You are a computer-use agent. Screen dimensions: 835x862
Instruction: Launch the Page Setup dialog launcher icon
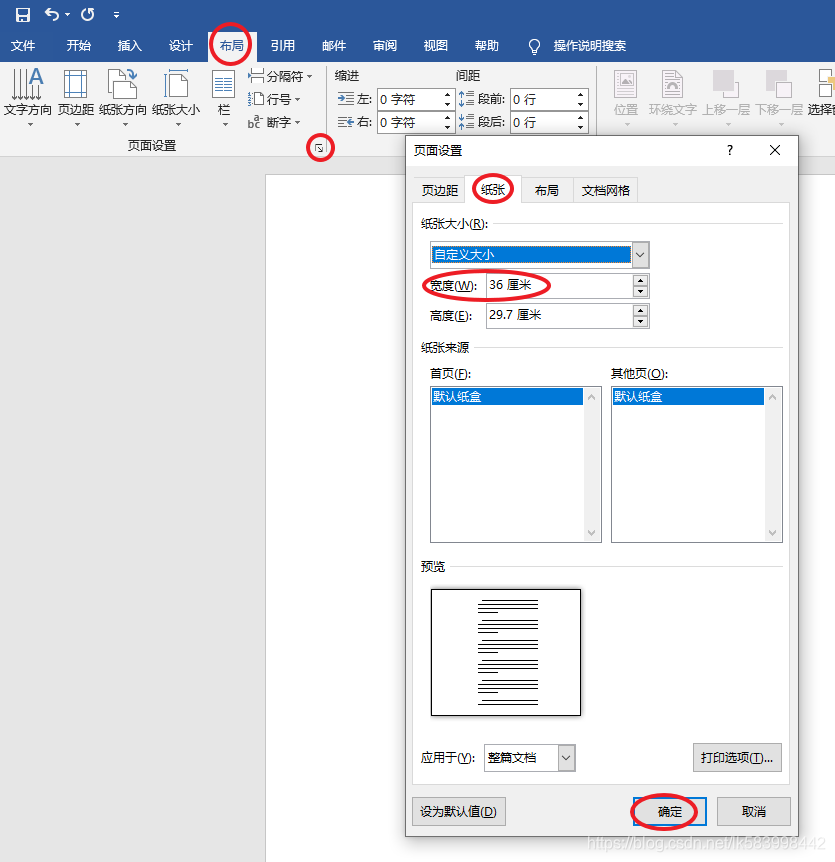click(x=319, y=148)
